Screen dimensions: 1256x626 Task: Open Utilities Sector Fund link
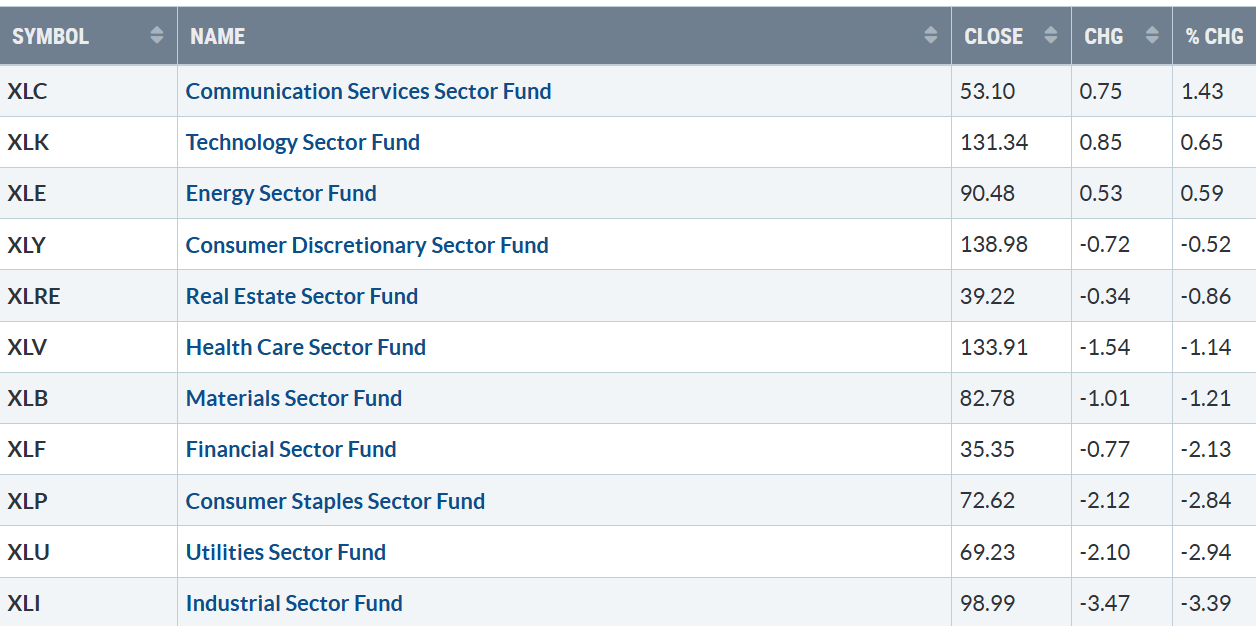pyautogui.click(x=286, y=552)
